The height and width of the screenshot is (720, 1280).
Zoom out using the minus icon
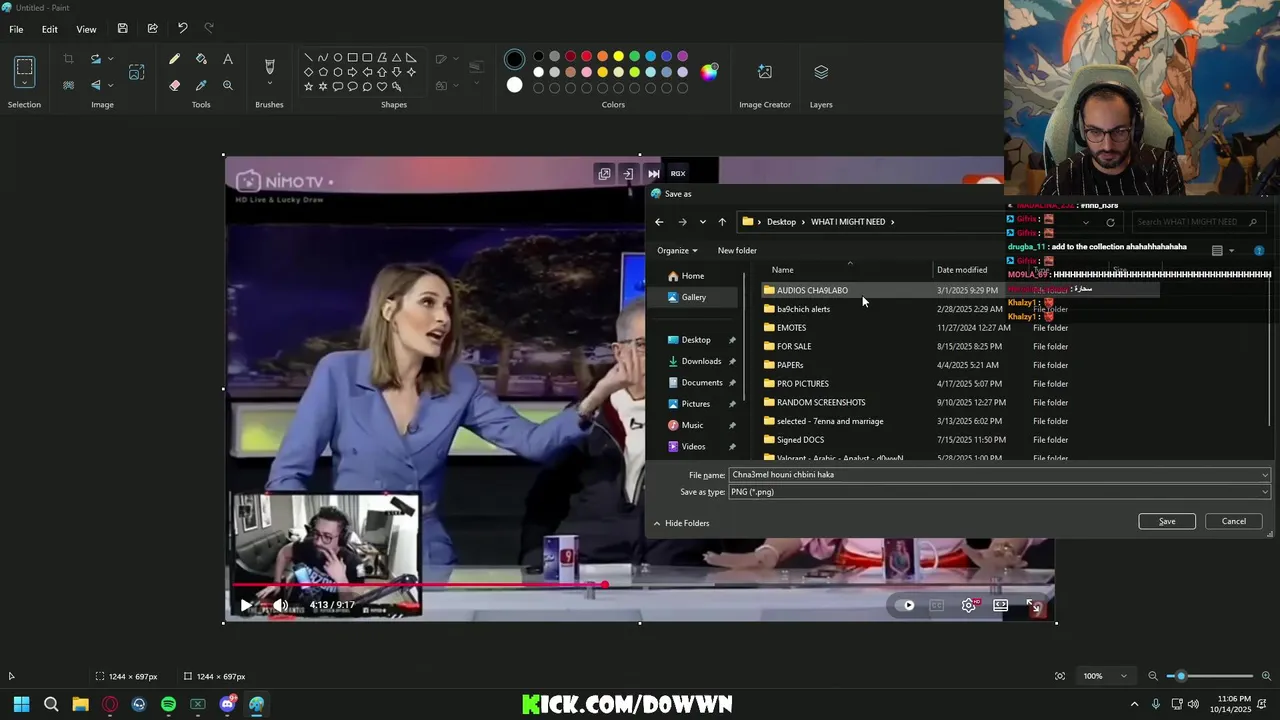1153,676
